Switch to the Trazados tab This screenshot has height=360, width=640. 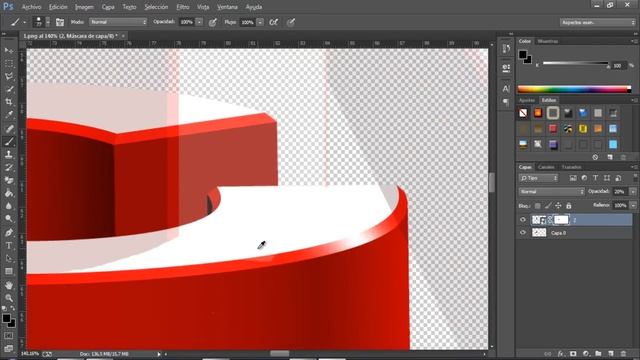571,167
